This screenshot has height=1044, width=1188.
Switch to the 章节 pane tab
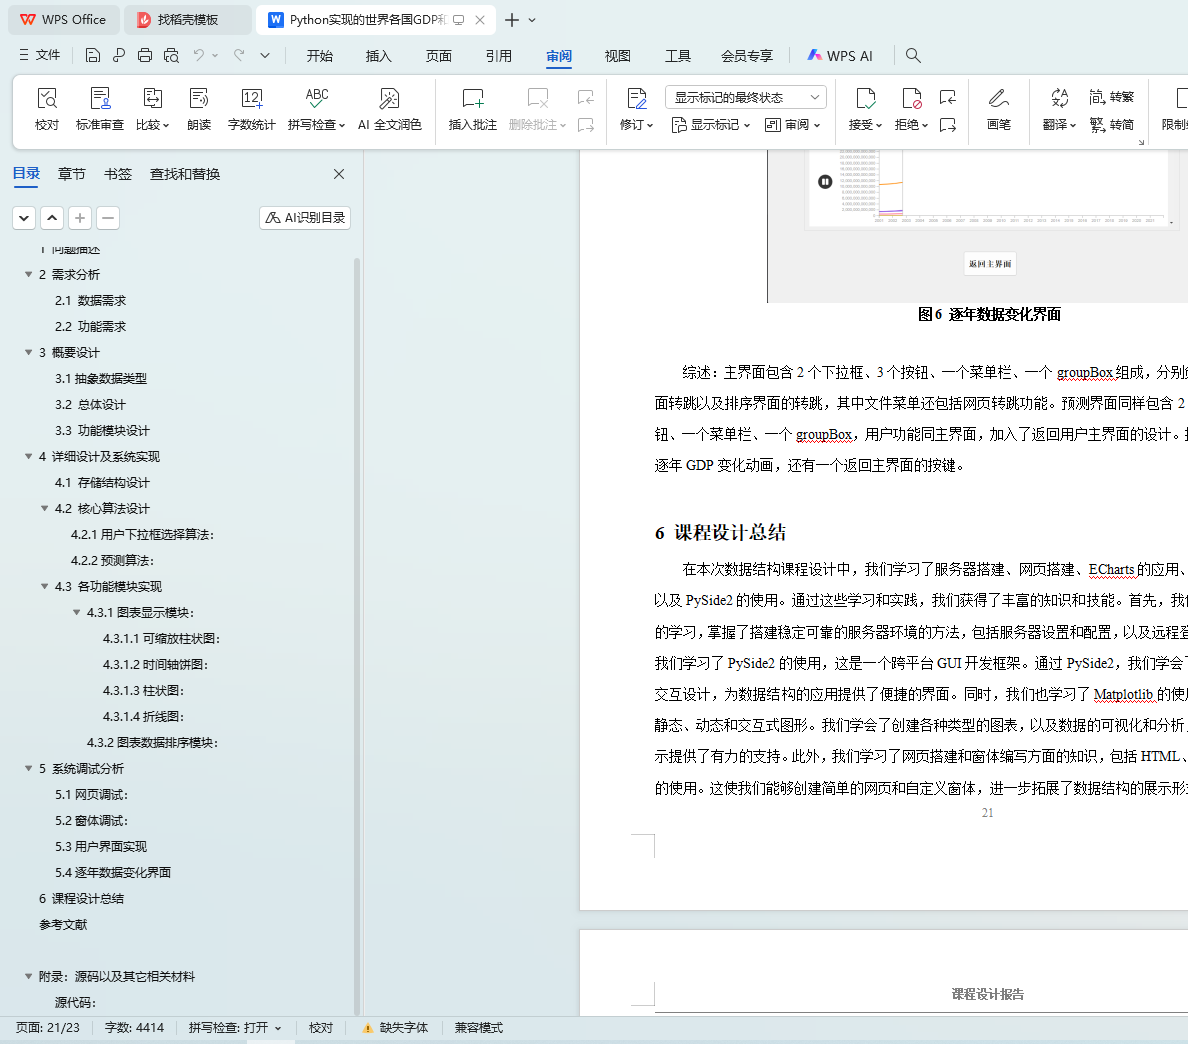pyautogui.click(x=72, y=174)
